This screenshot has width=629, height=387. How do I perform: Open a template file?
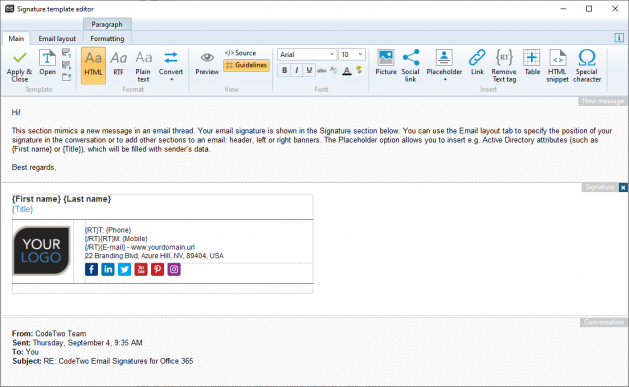pos(47,63)
